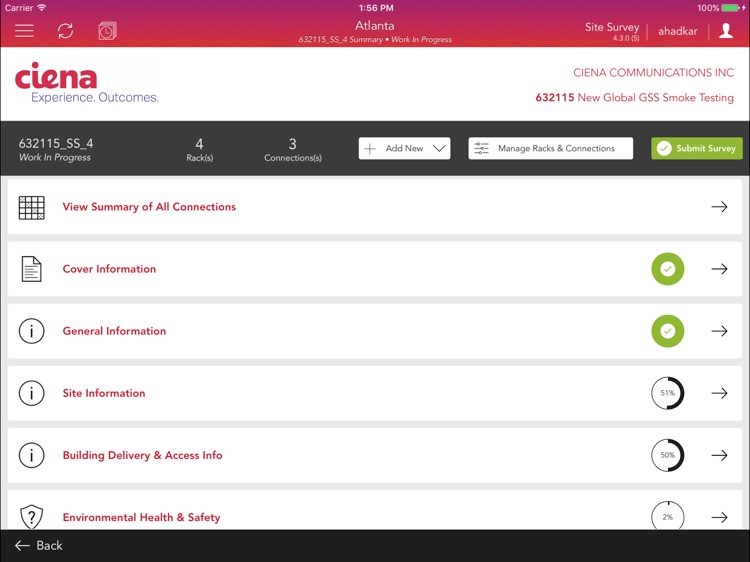Click the Atlanta title
750x562 pixels.
[x=375, y=25]
